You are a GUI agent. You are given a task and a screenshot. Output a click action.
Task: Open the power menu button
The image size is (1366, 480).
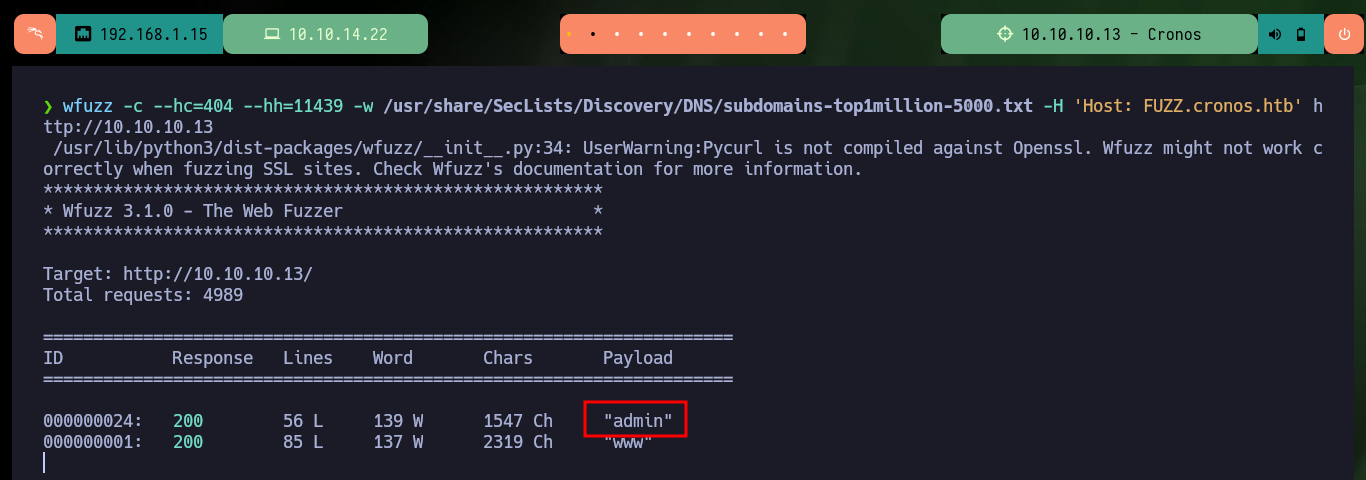pyautogui.click(x=1343, y=34)
